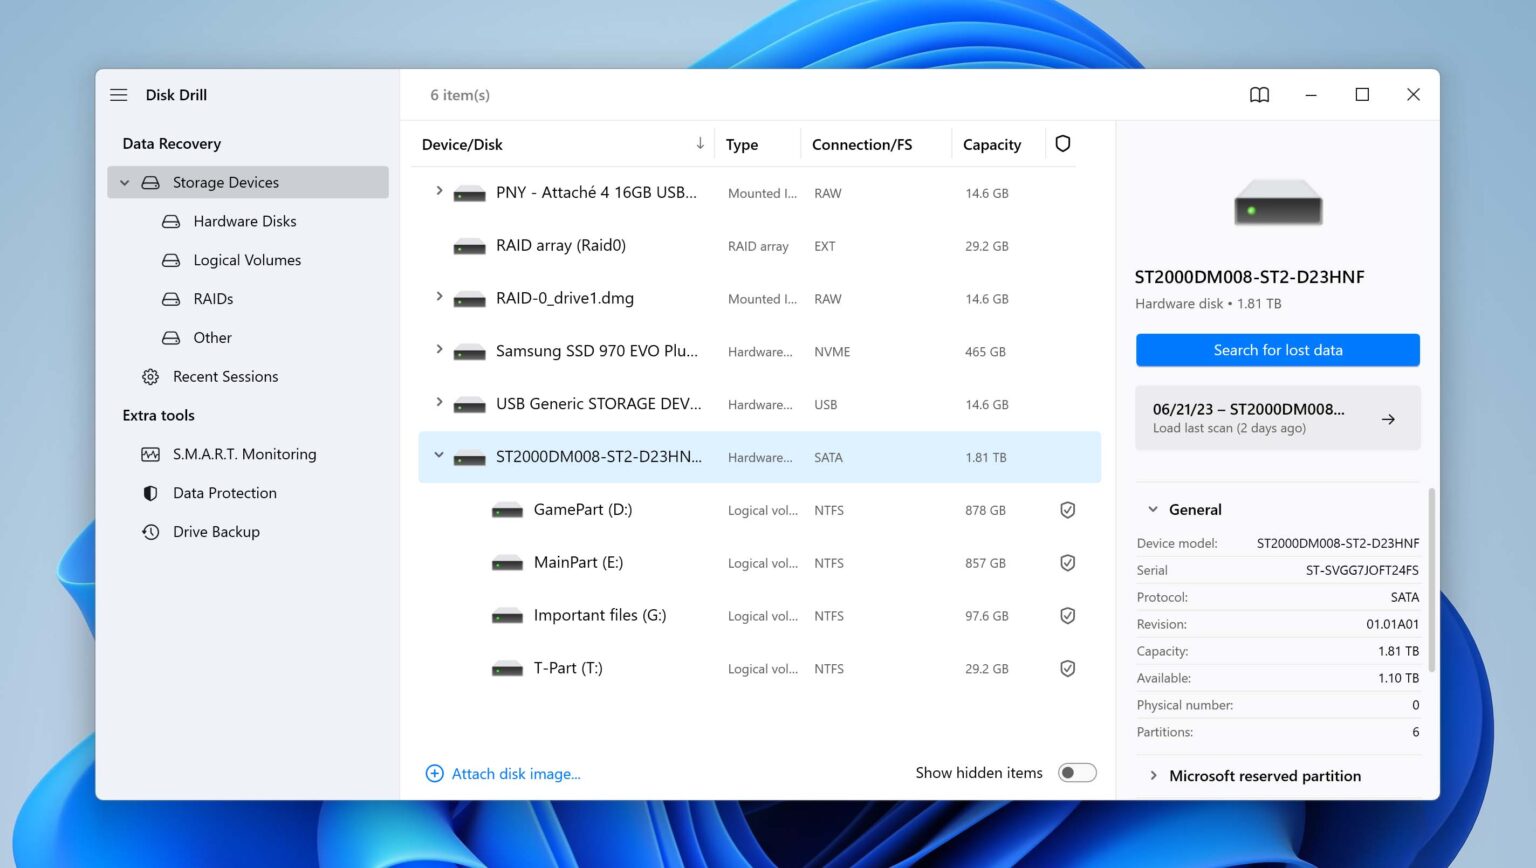The height and width of the screenshot is (868, 1536).
Task: Click the Search for lost data button
Action: (x=1277, y=350)
